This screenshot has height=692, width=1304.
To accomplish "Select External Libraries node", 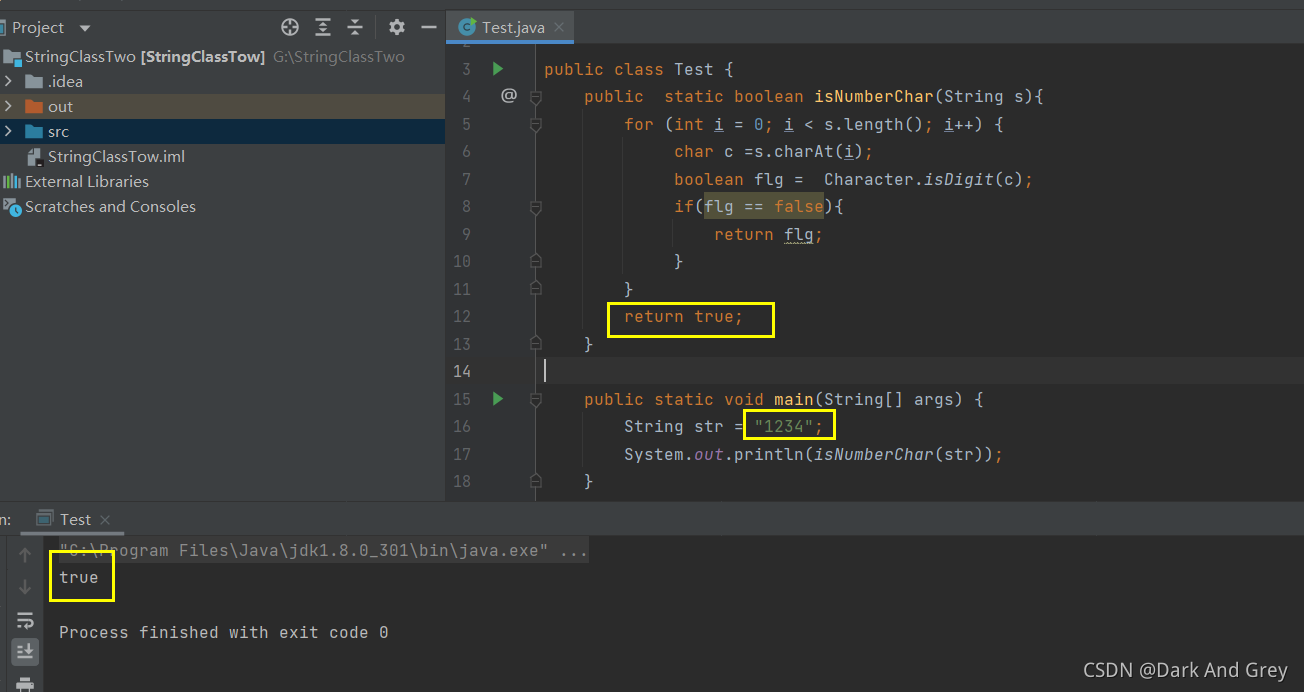I will (x=222, y=181).
